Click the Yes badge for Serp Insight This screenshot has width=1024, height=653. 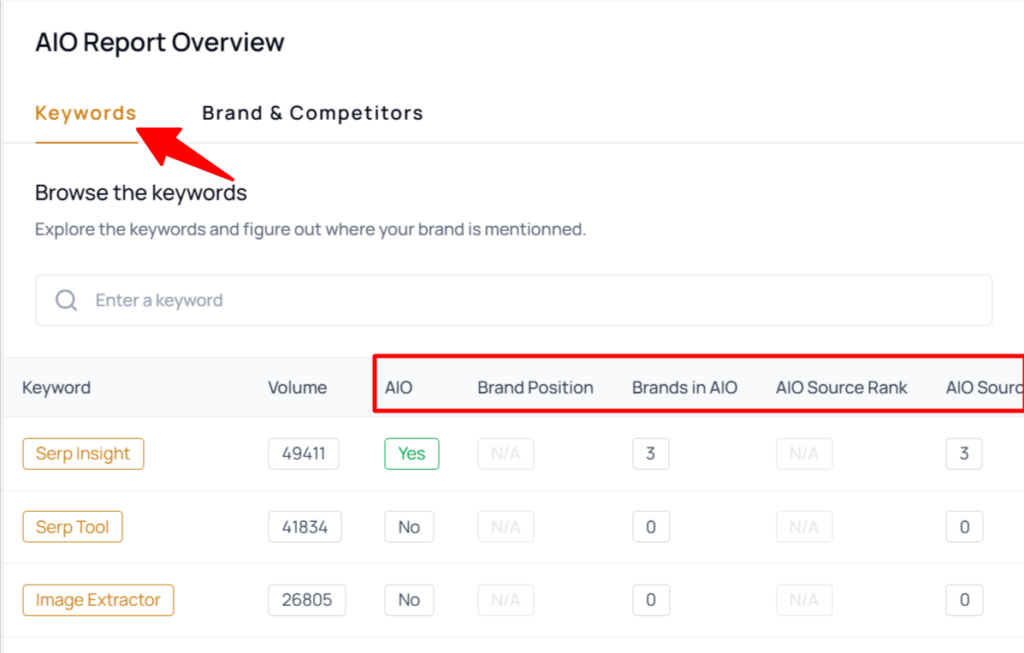[411, 454]
